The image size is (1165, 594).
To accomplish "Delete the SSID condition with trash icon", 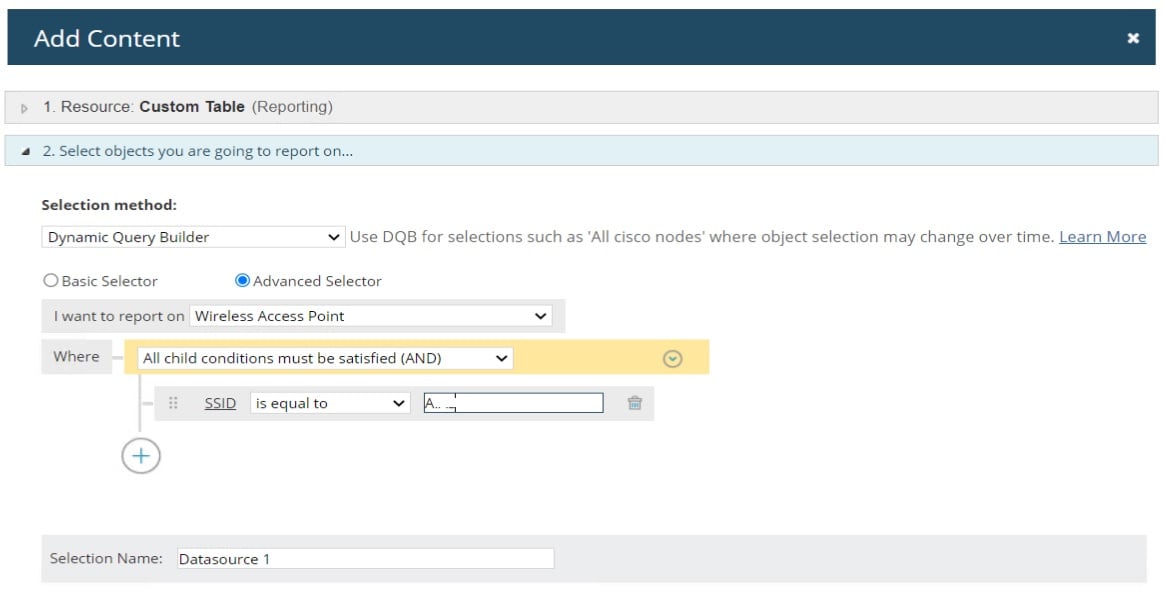I will click(634, 403).
